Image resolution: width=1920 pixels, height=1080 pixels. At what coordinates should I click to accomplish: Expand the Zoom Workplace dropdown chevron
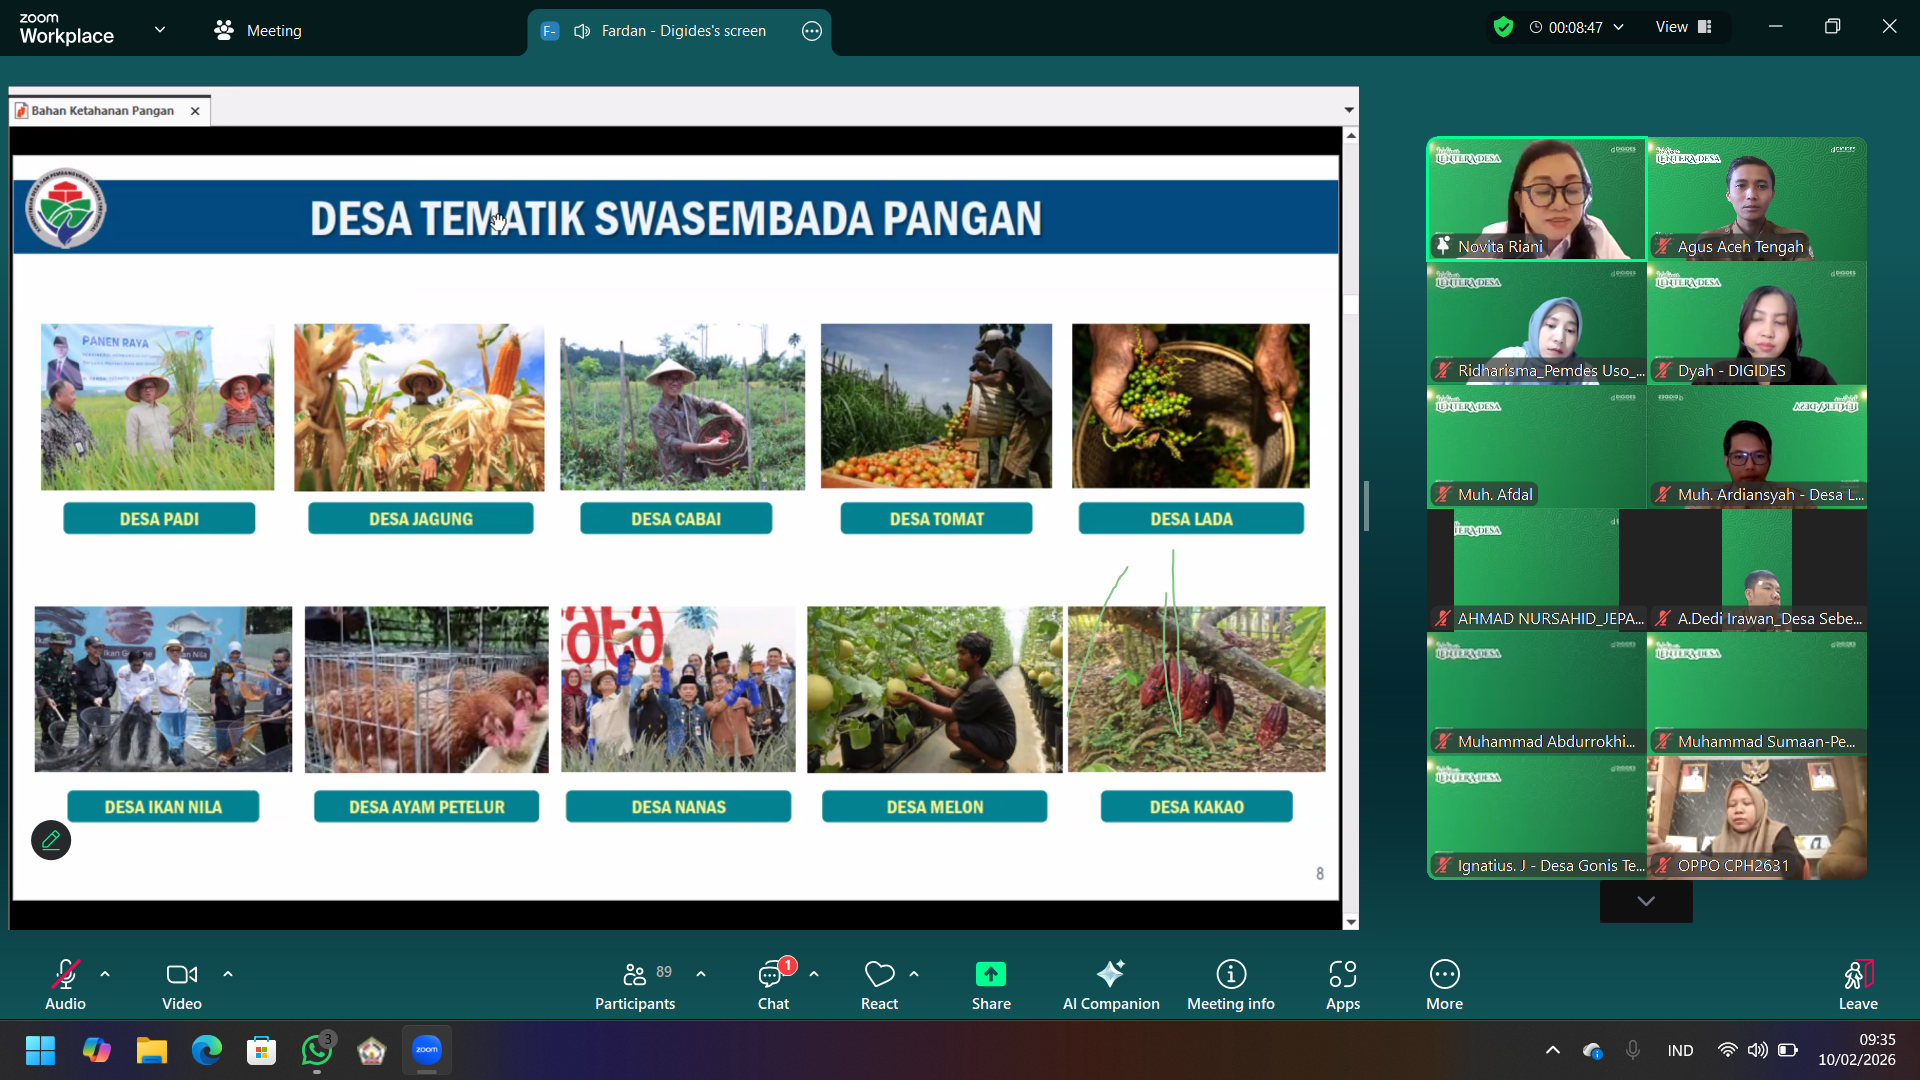pyautogui.click(x=160, y=29)
